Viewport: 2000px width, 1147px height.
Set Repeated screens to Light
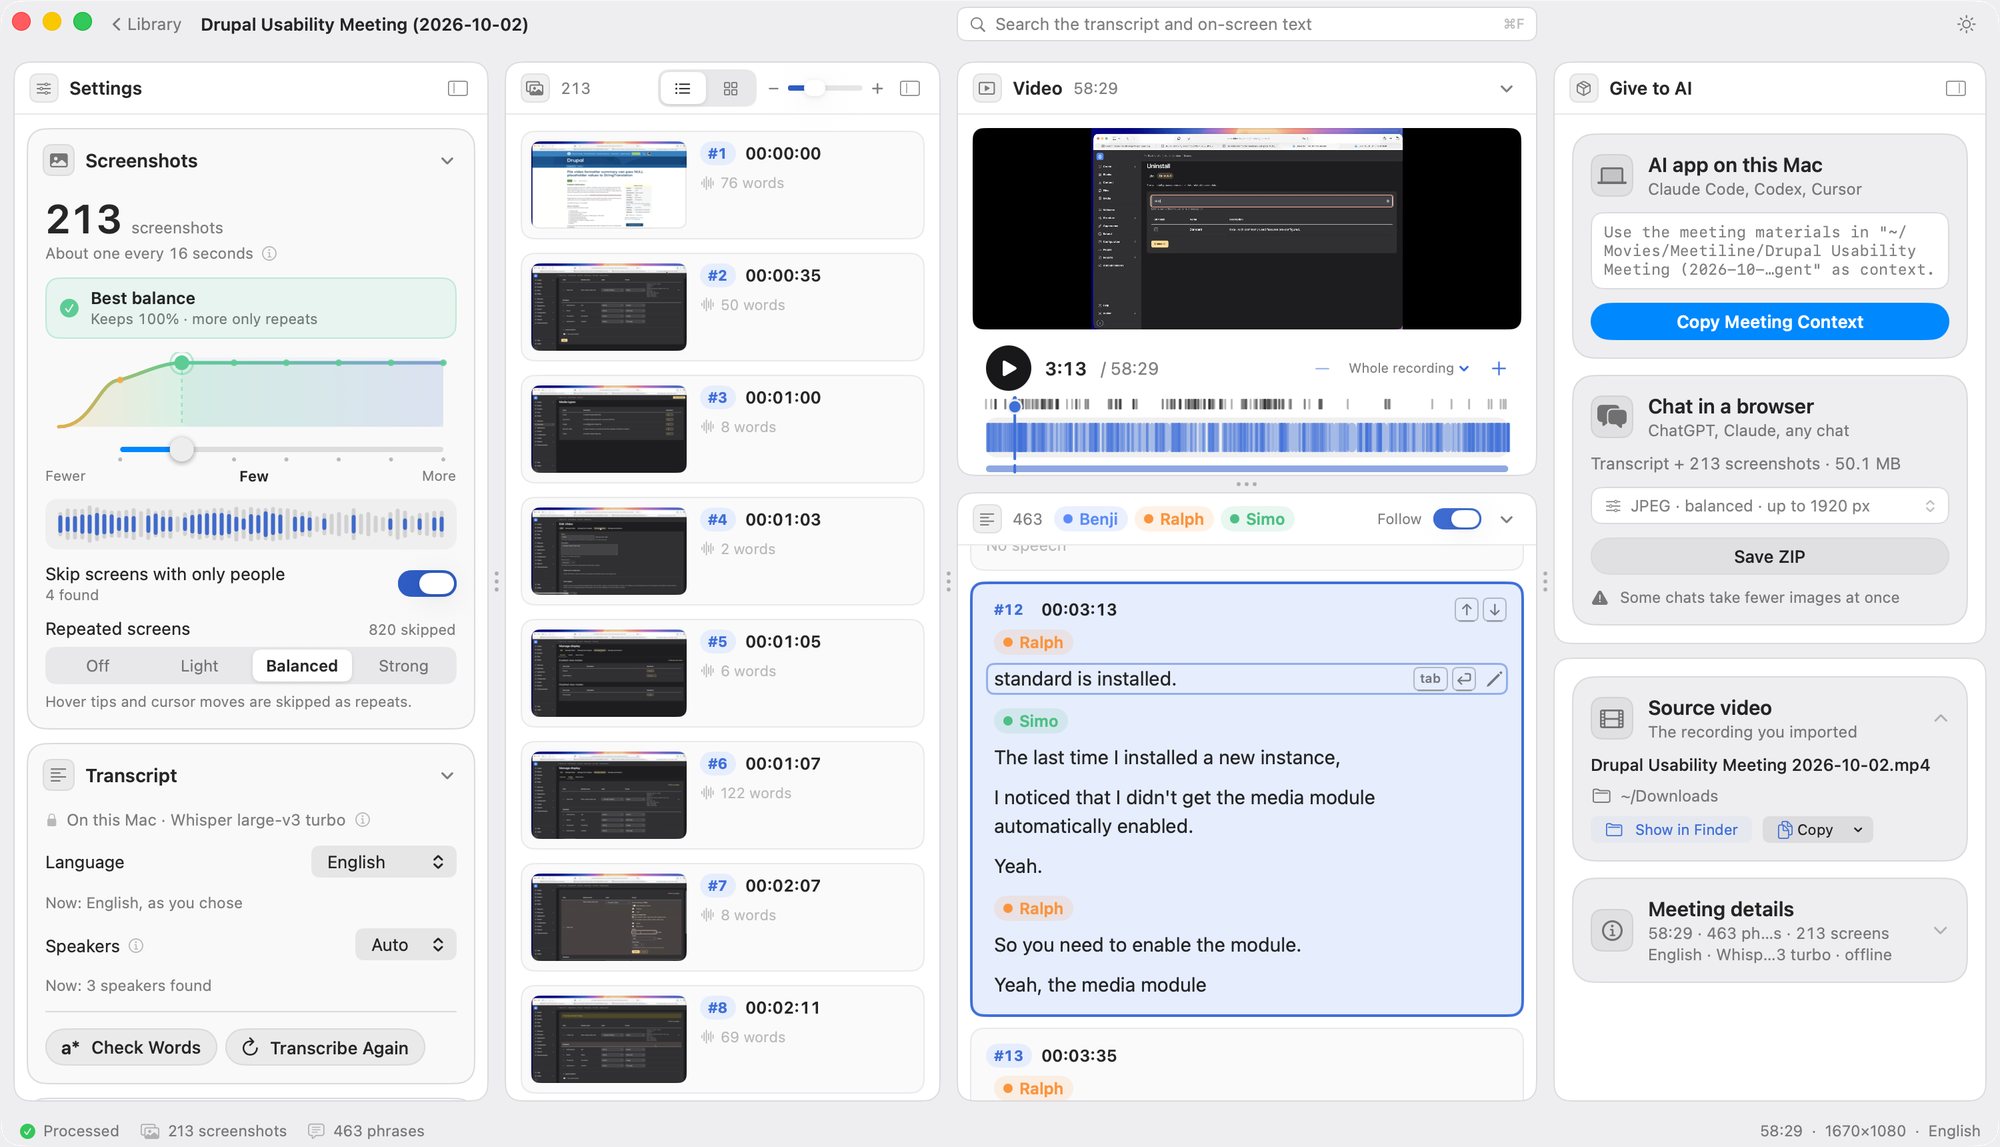click(x=199, y=665)
